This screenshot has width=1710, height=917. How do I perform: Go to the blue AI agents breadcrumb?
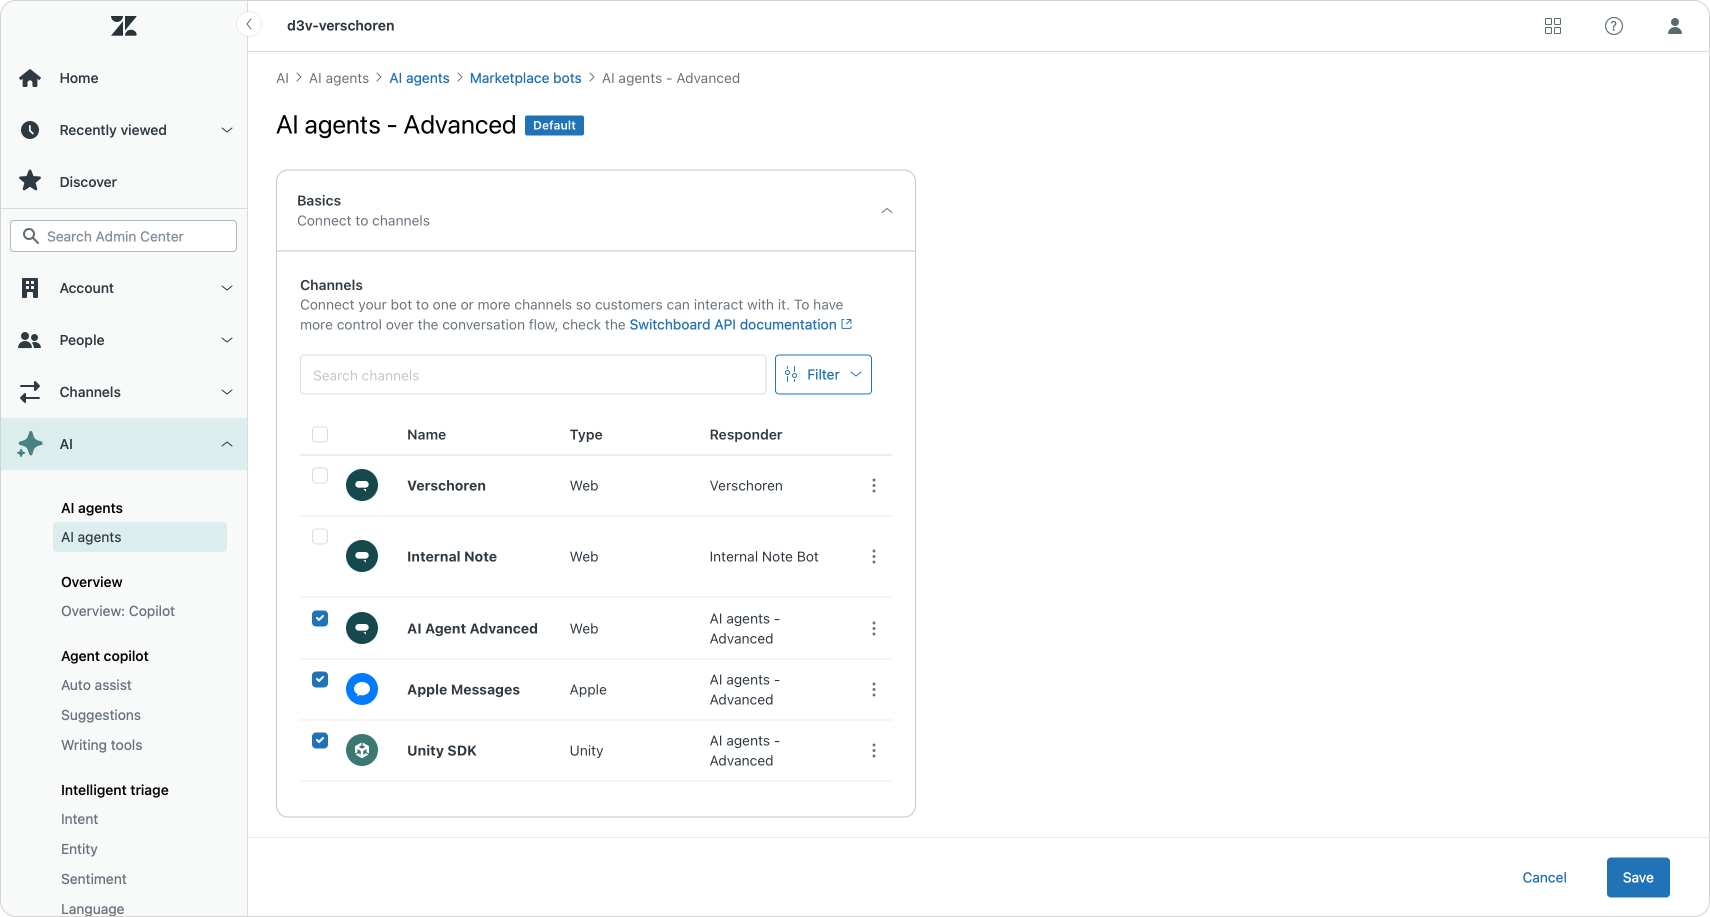click(x=419, y=78)
